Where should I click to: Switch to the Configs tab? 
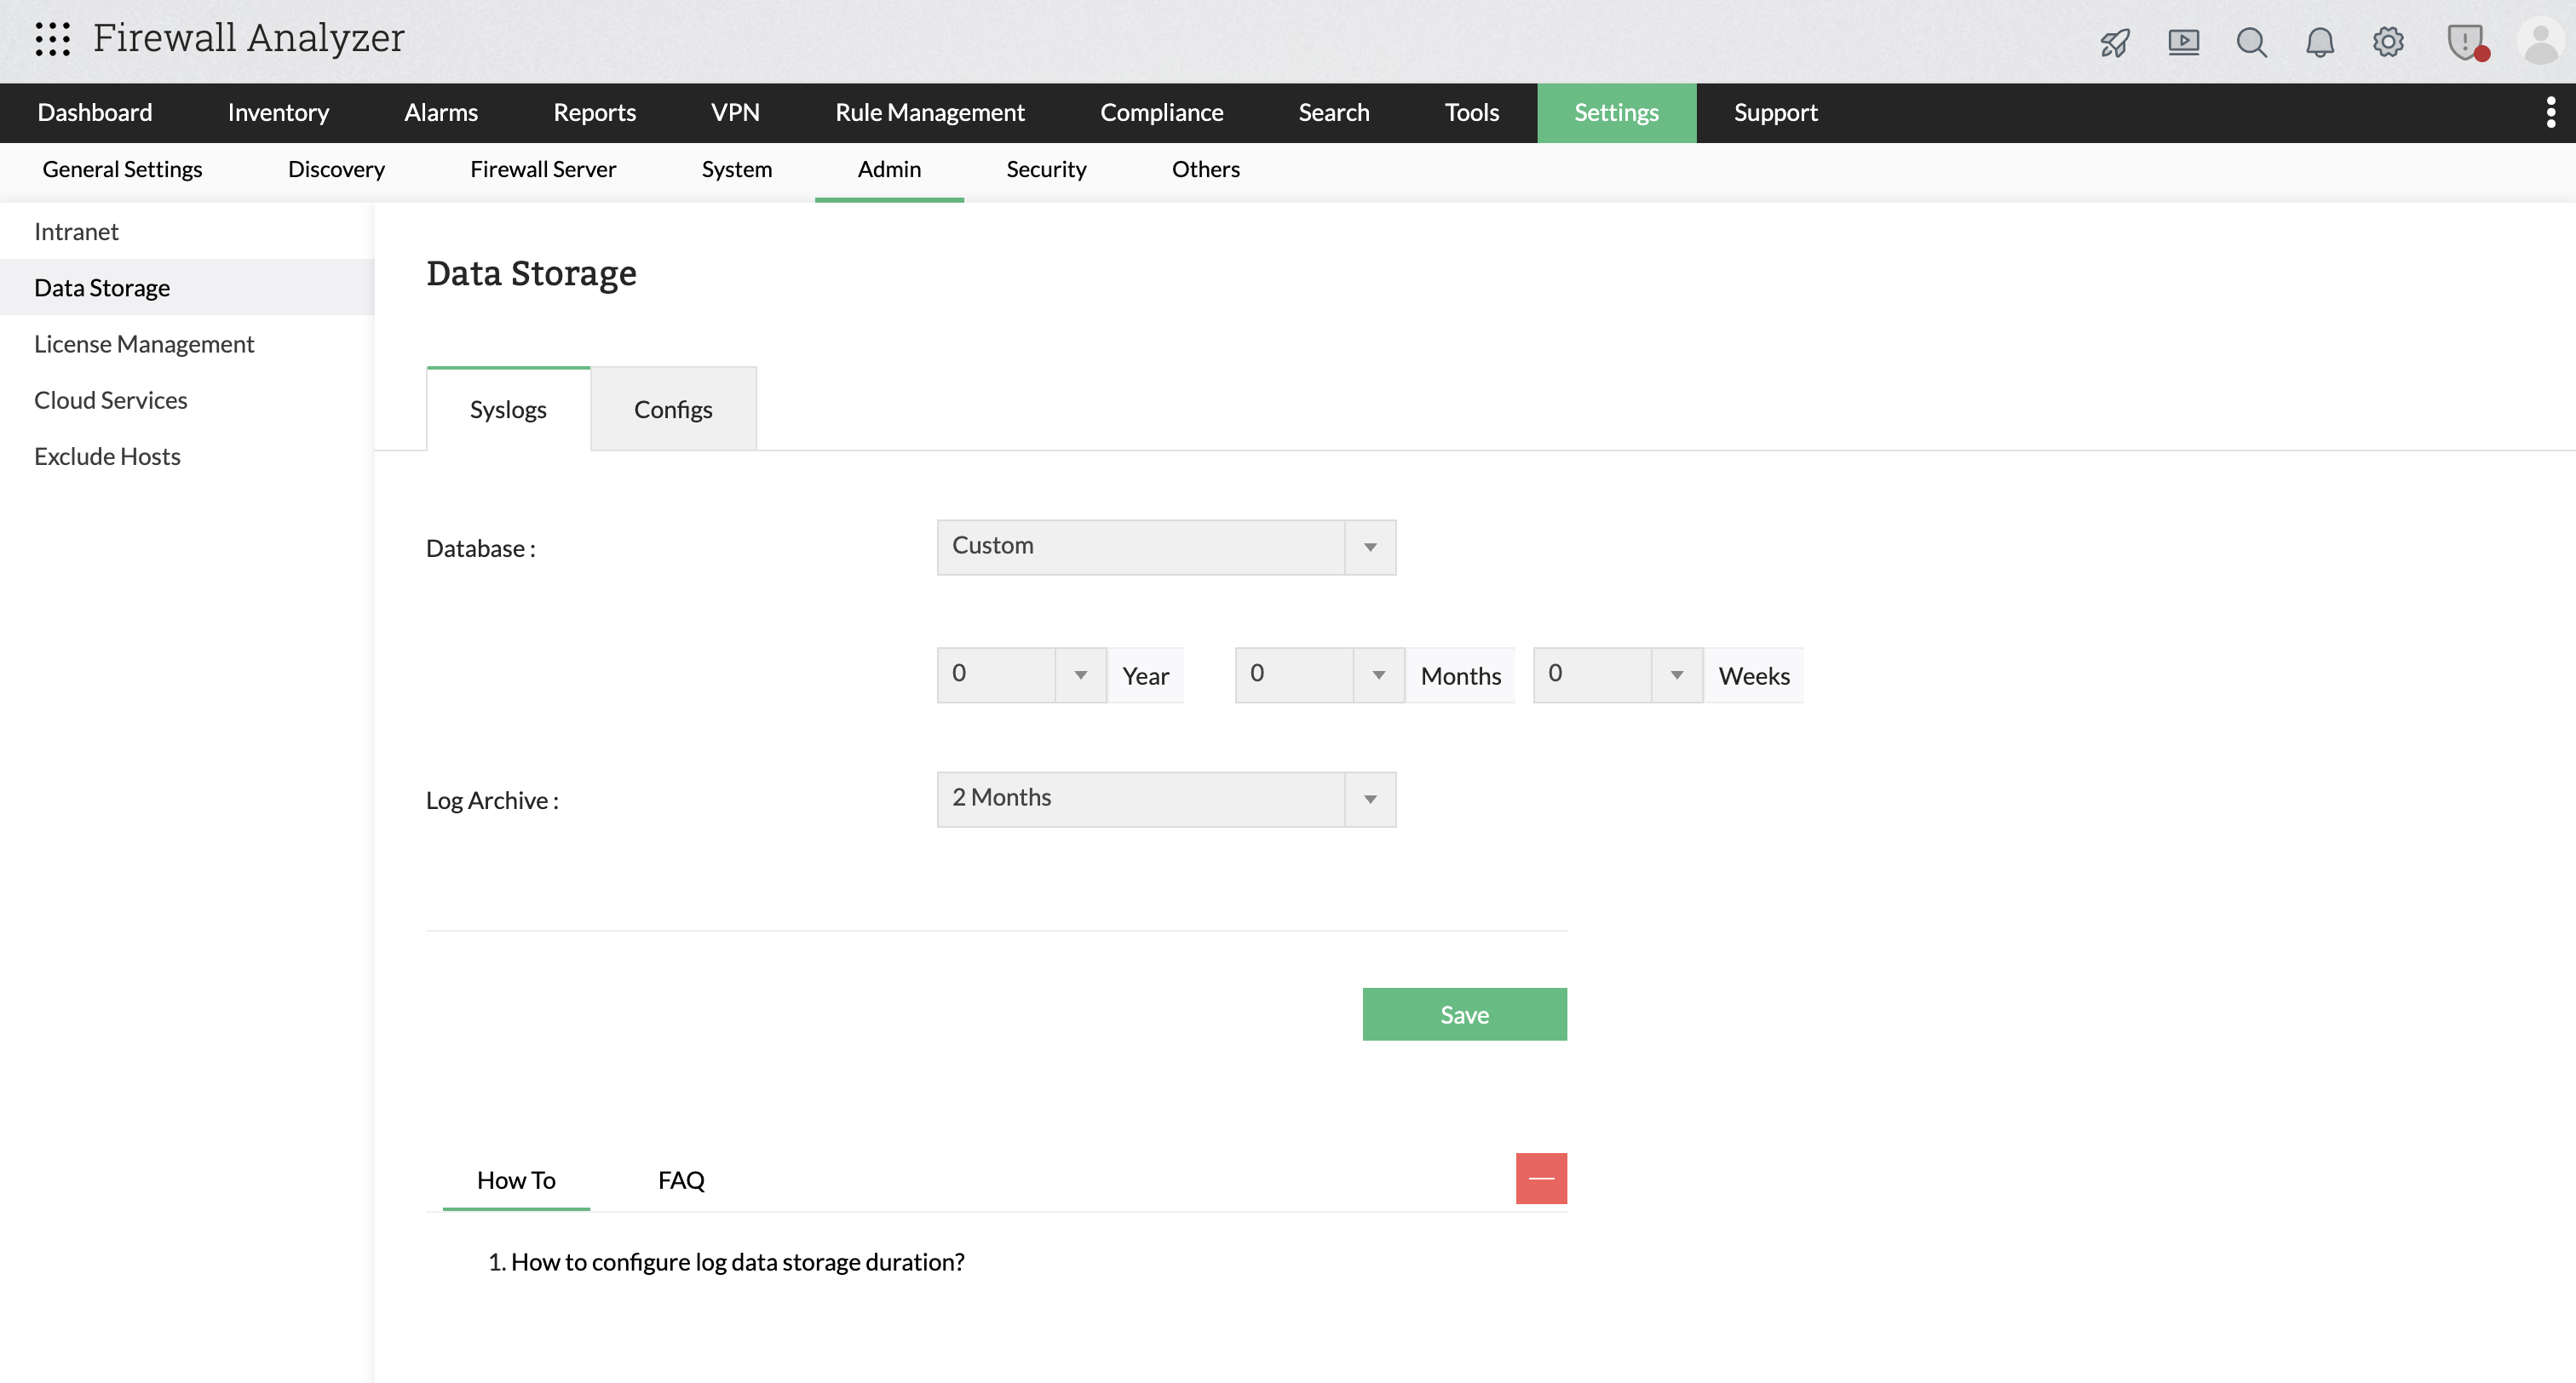point(673,408)
